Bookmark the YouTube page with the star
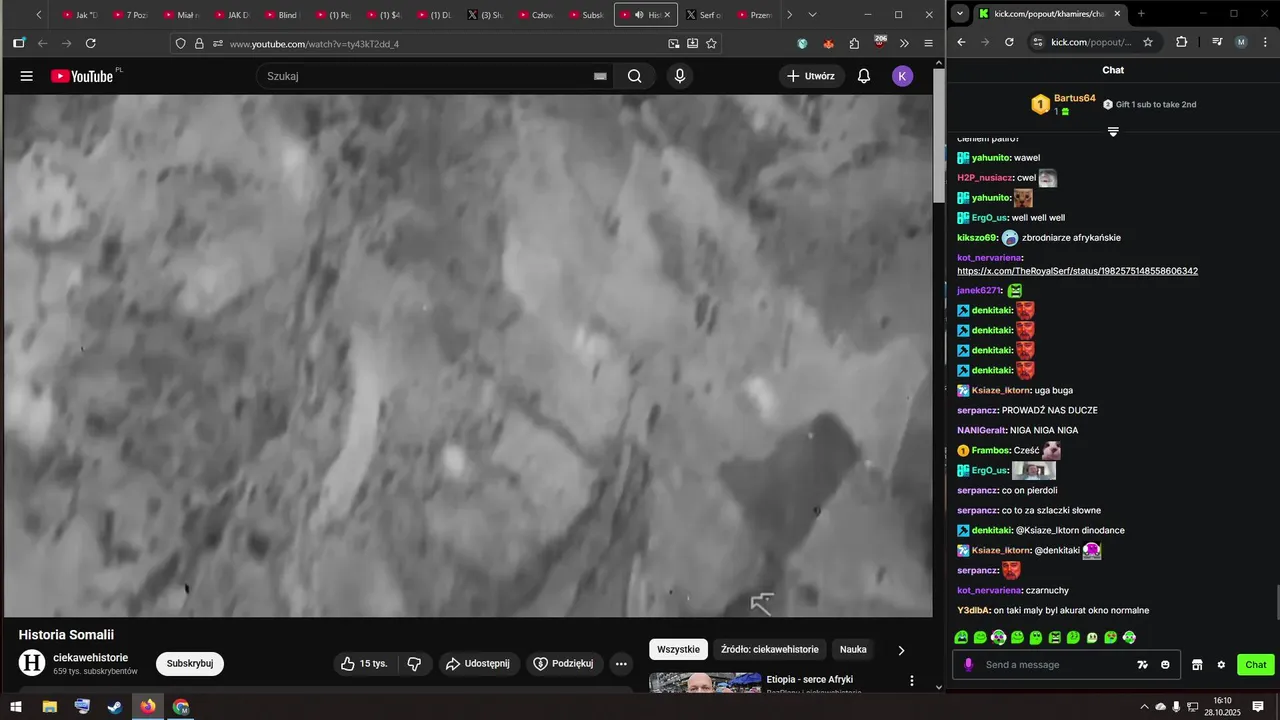Image resolution: width=1280 pixels, height=720 pixels. [x=711, y=43]
